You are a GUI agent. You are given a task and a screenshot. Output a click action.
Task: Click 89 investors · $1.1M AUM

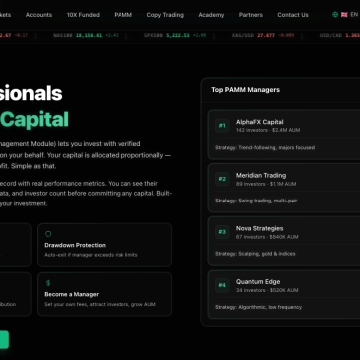[x=266, y=184]
